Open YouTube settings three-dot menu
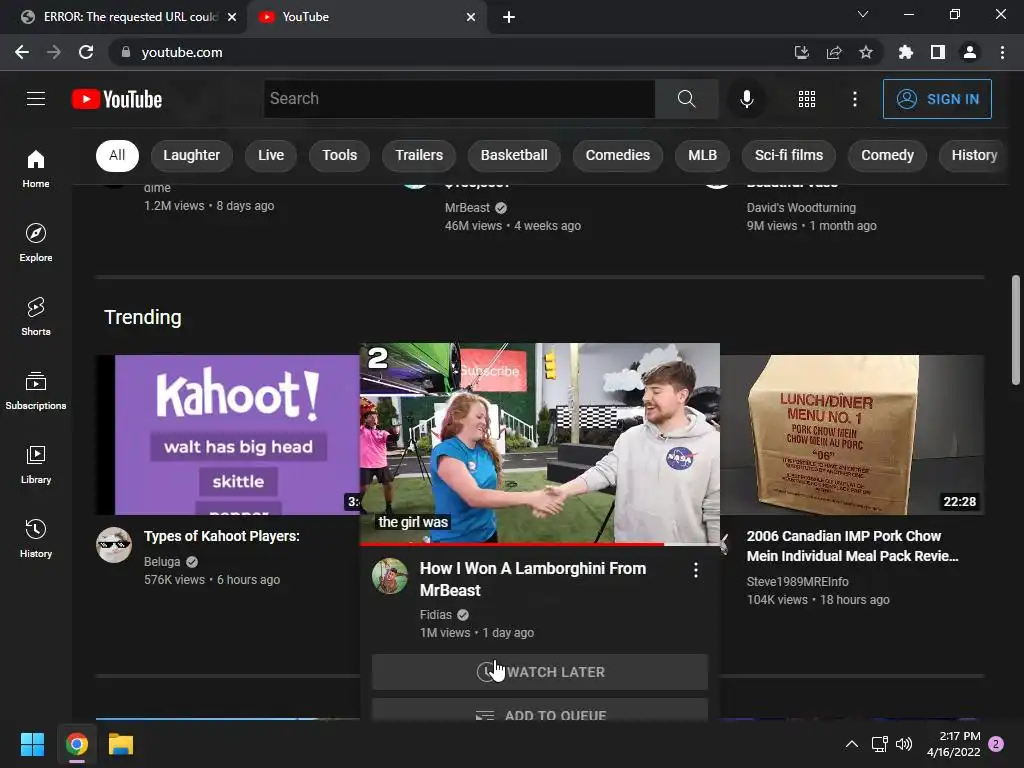The width and height of the screenshot is (1024, 768). point(855,99)
